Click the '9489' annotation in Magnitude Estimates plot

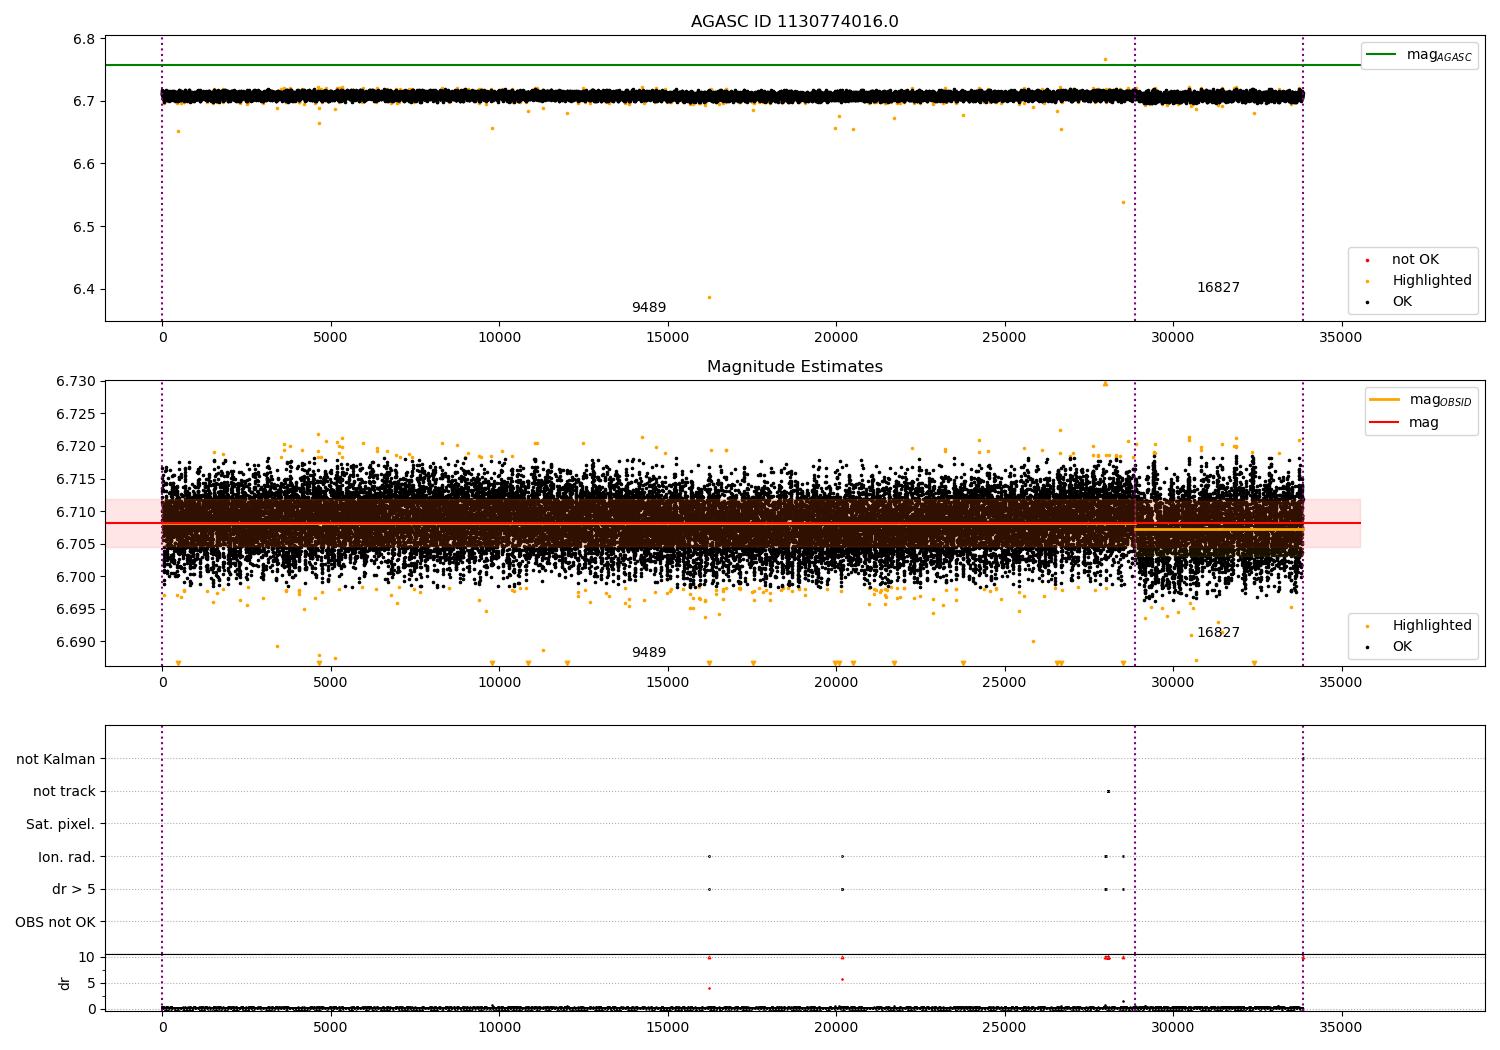(x=649, y=653)
